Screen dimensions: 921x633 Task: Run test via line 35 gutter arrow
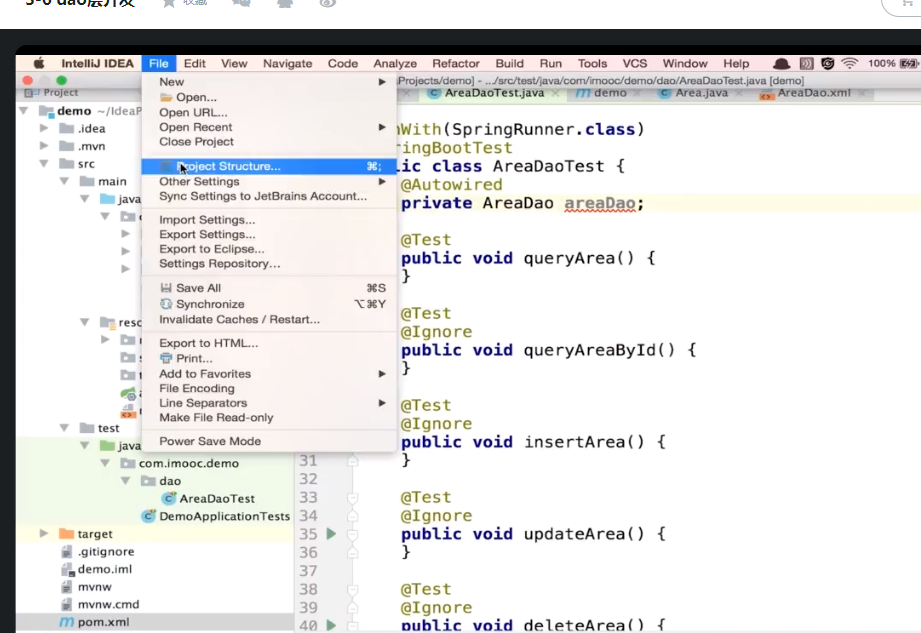(x=331, y=534)
